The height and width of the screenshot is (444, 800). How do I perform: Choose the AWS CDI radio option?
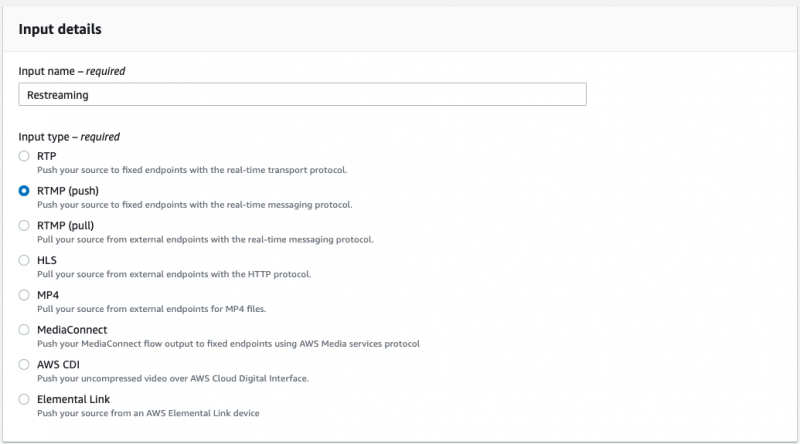click(x=24, y=364)
